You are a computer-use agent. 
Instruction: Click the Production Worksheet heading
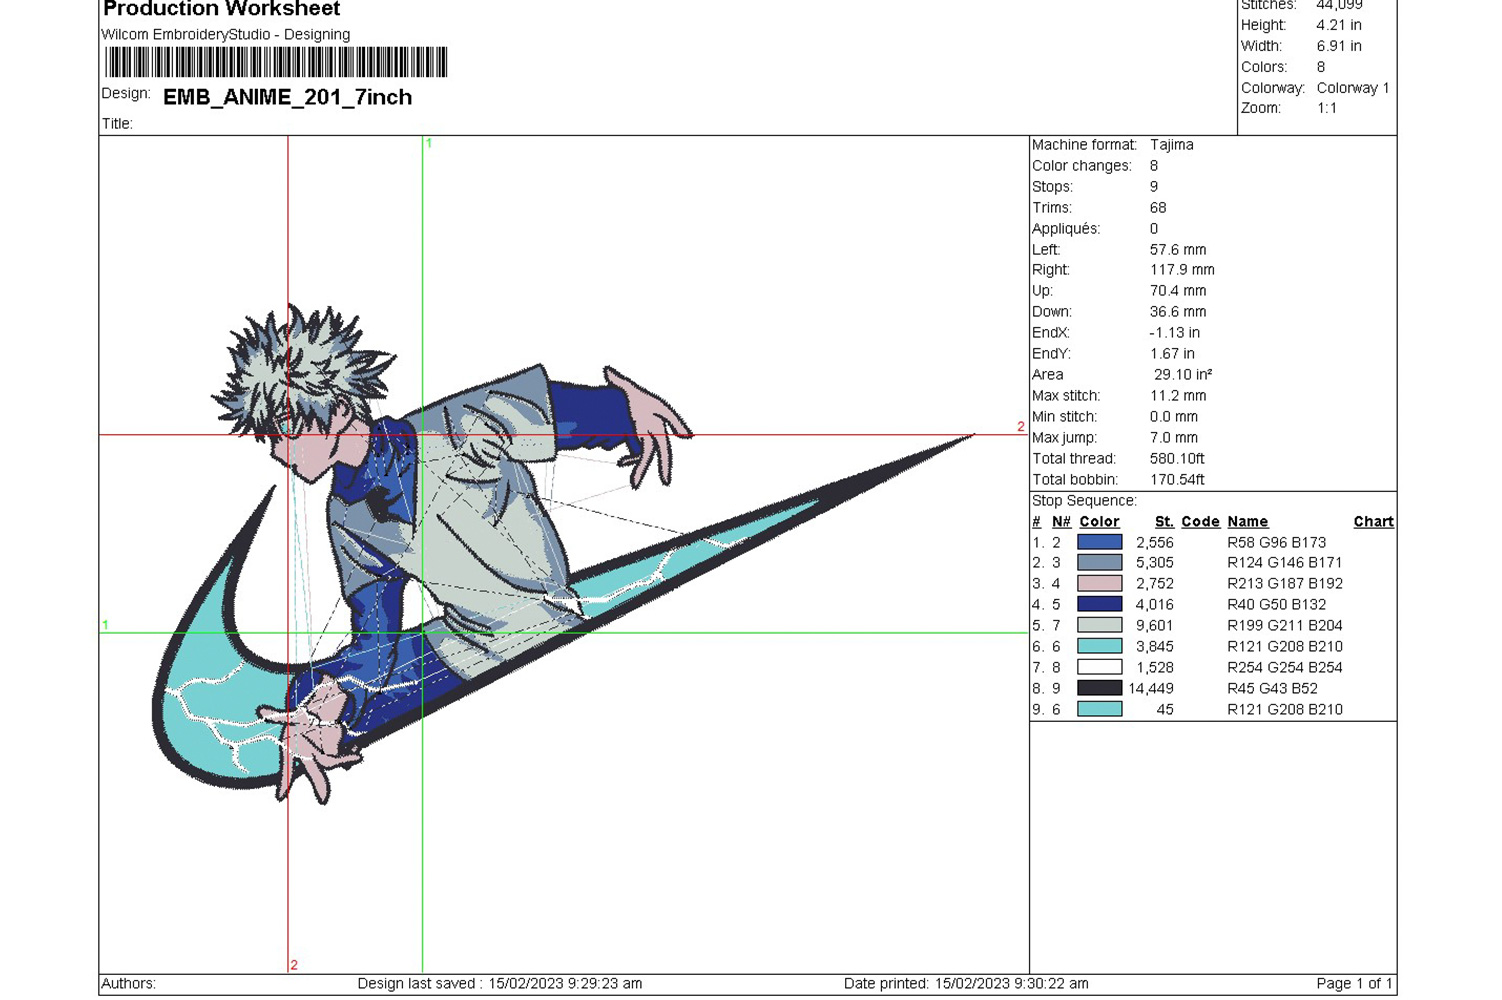coord(221,9)
